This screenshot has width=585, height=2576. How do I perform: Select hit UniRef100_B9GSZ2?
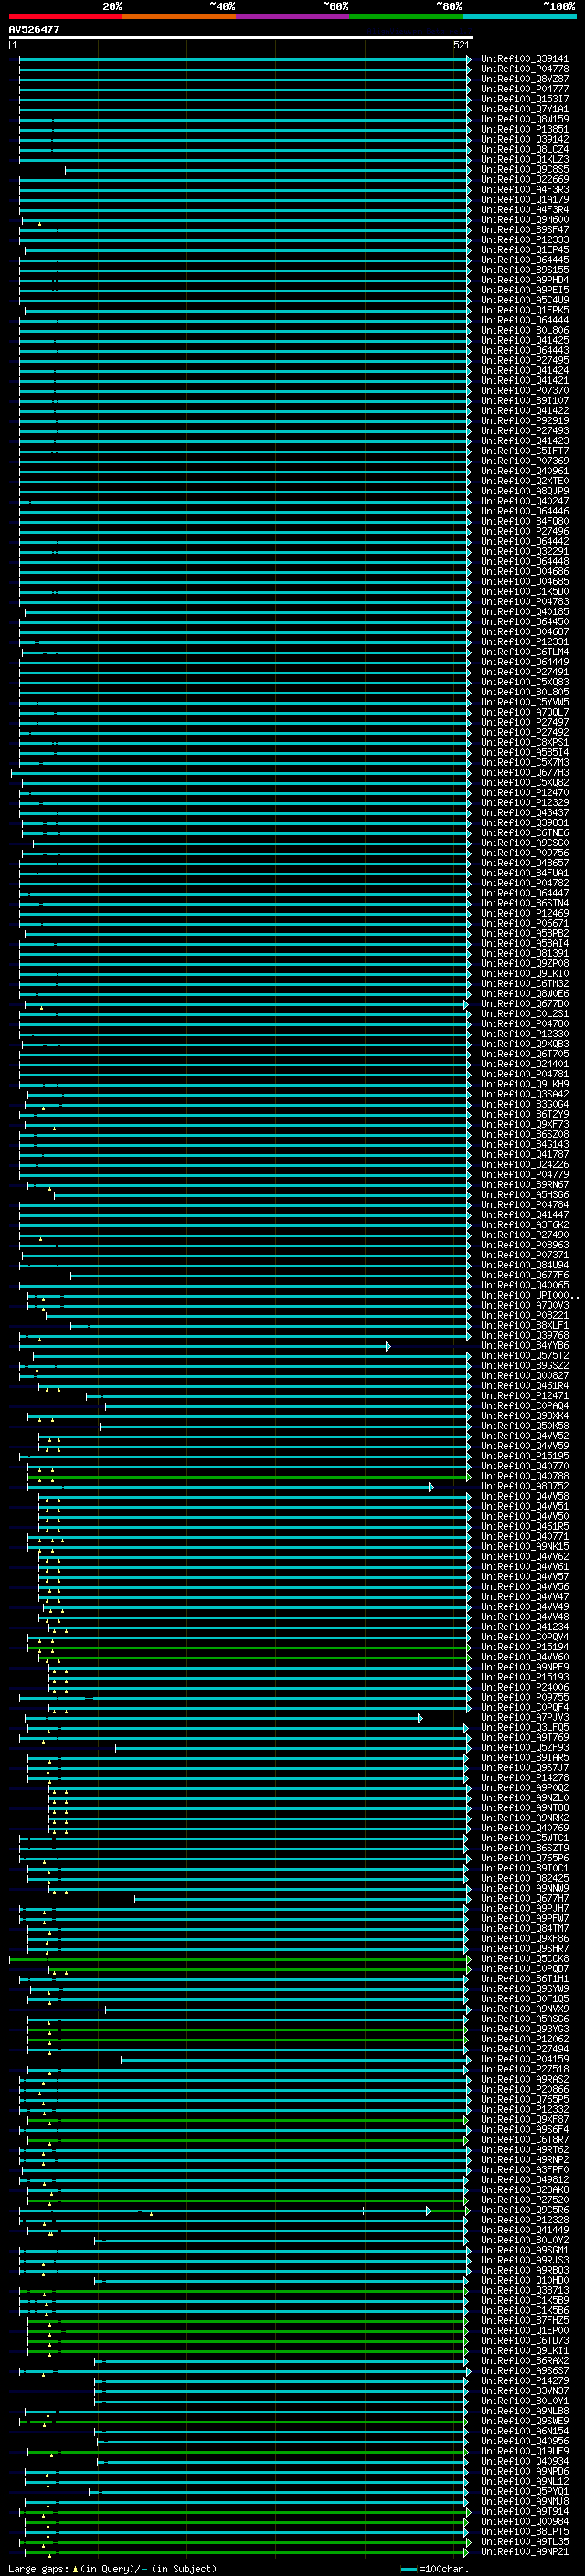click(524, 1366)
